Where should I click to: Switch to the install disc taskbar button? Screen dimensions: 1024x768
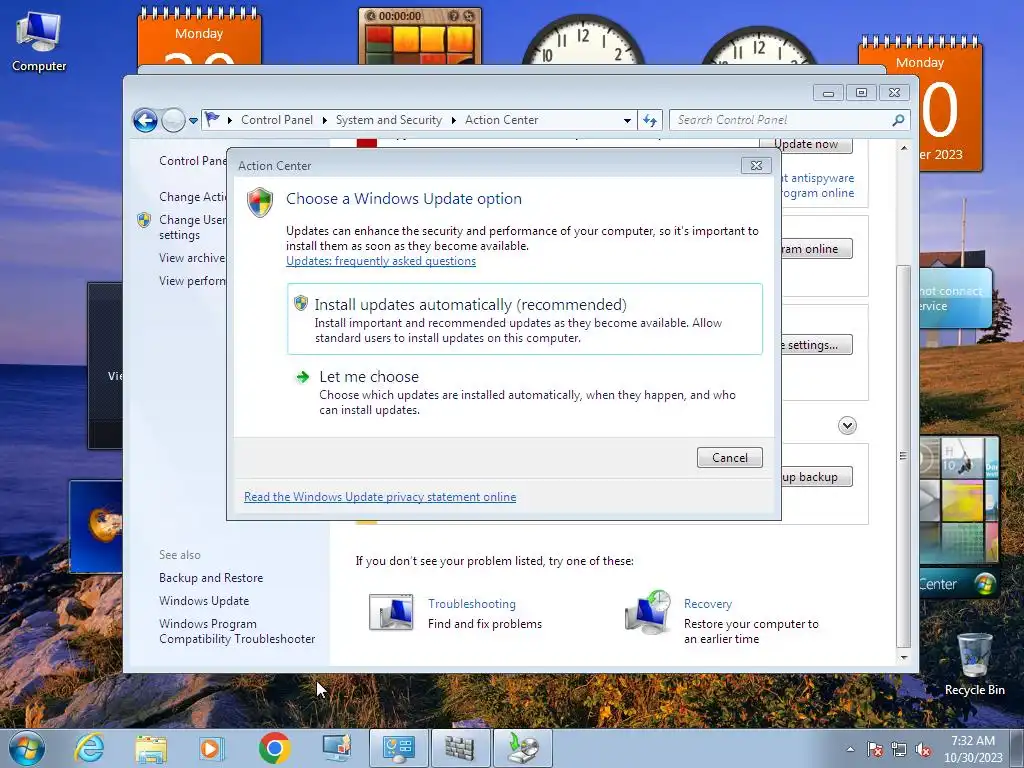tap(522, 748)
